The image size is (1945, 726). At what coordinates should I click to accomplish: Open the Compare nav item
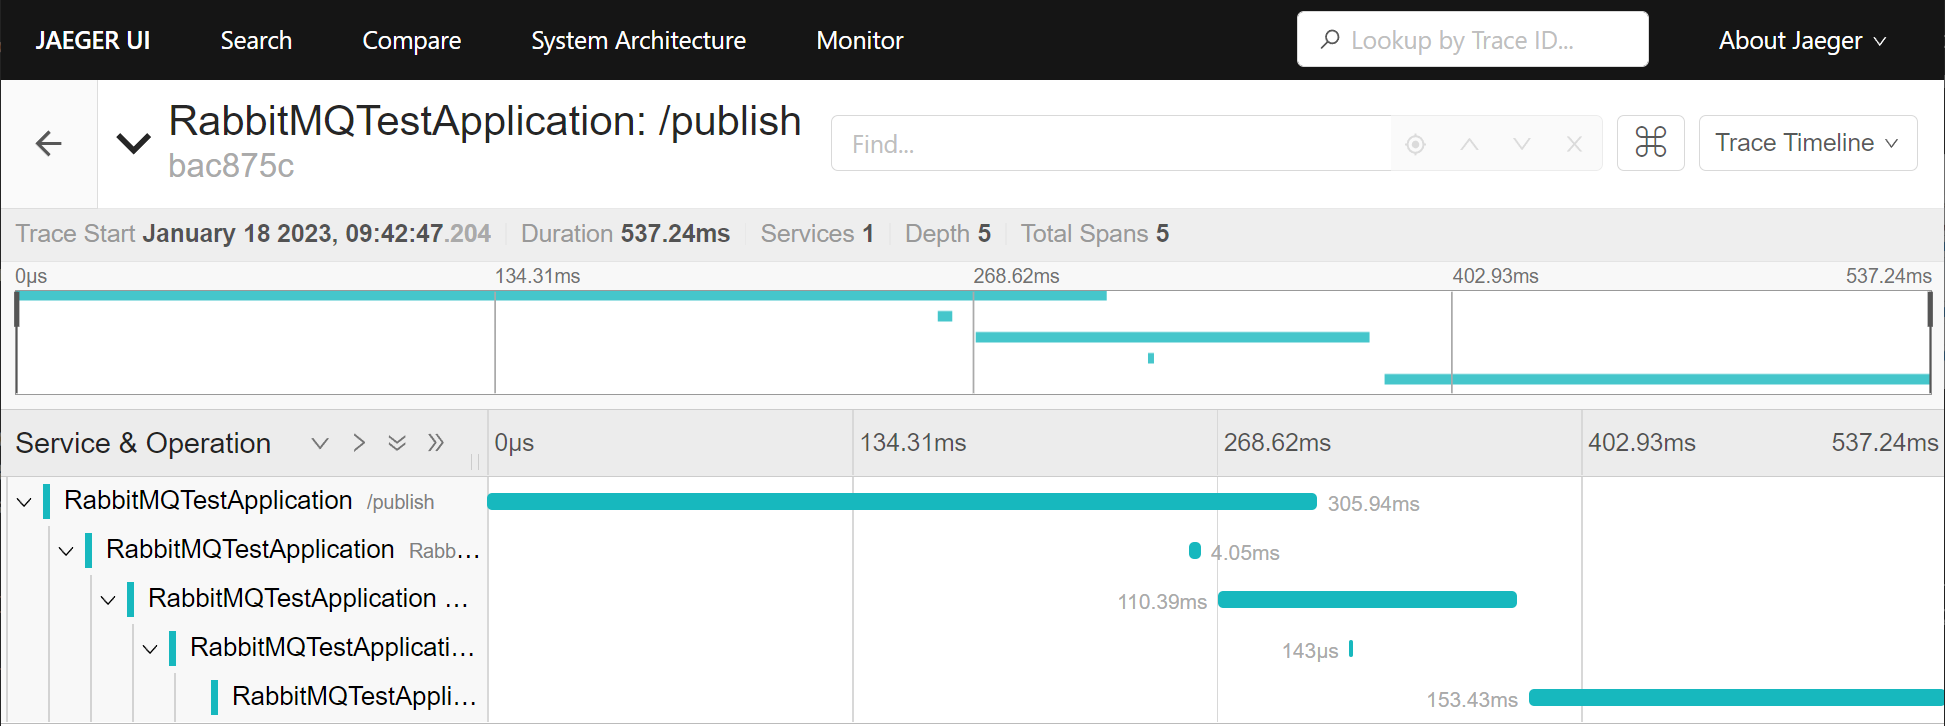[x=411, y=40]
